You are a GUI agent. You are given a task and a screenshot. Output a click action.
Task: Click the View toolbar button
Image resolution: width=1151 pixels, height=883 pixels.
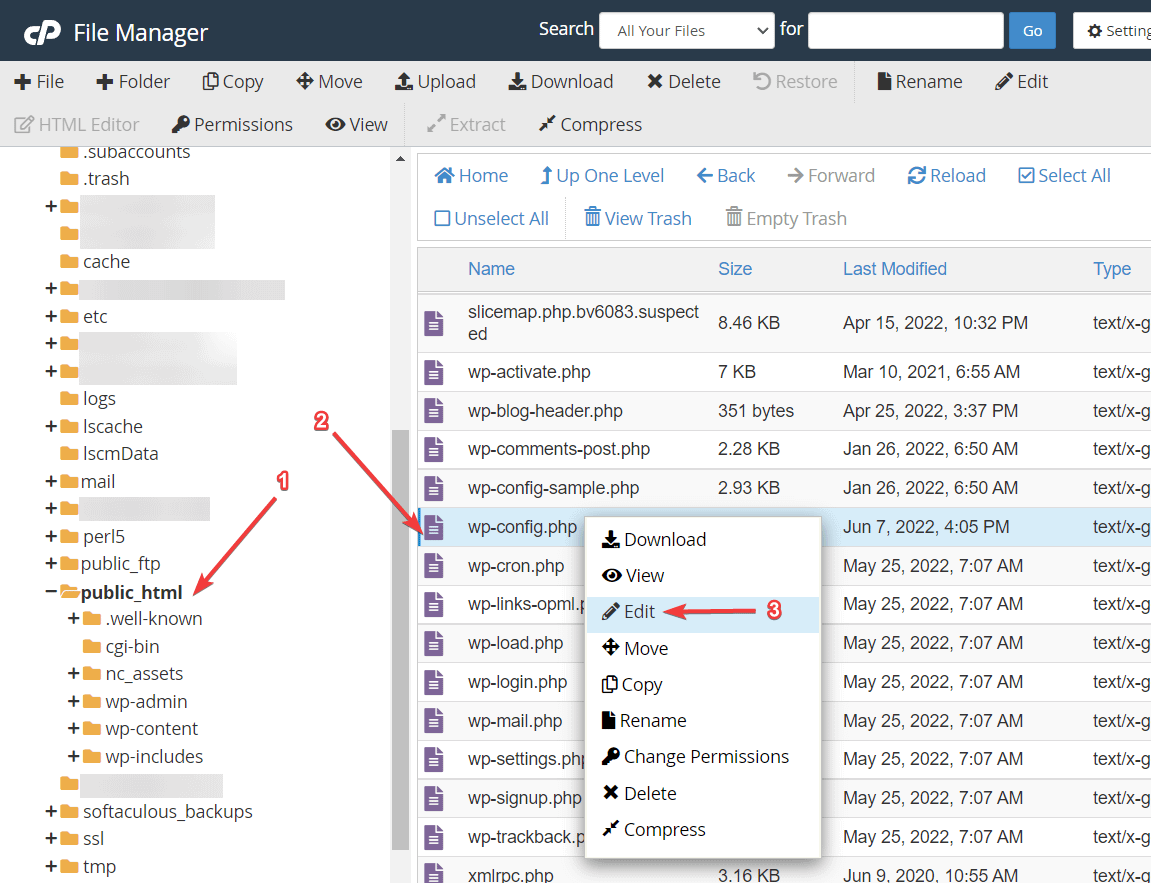tap(357, 125)
